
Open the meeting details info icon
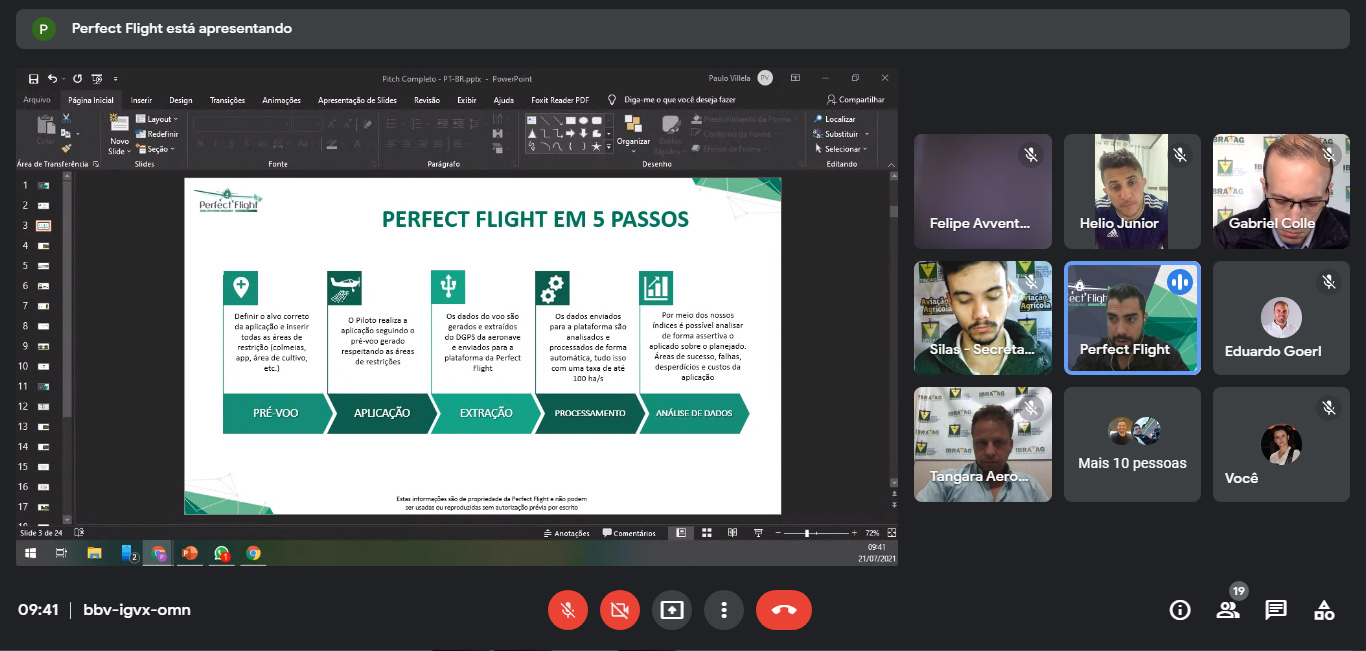click(x=1180, y=610)
